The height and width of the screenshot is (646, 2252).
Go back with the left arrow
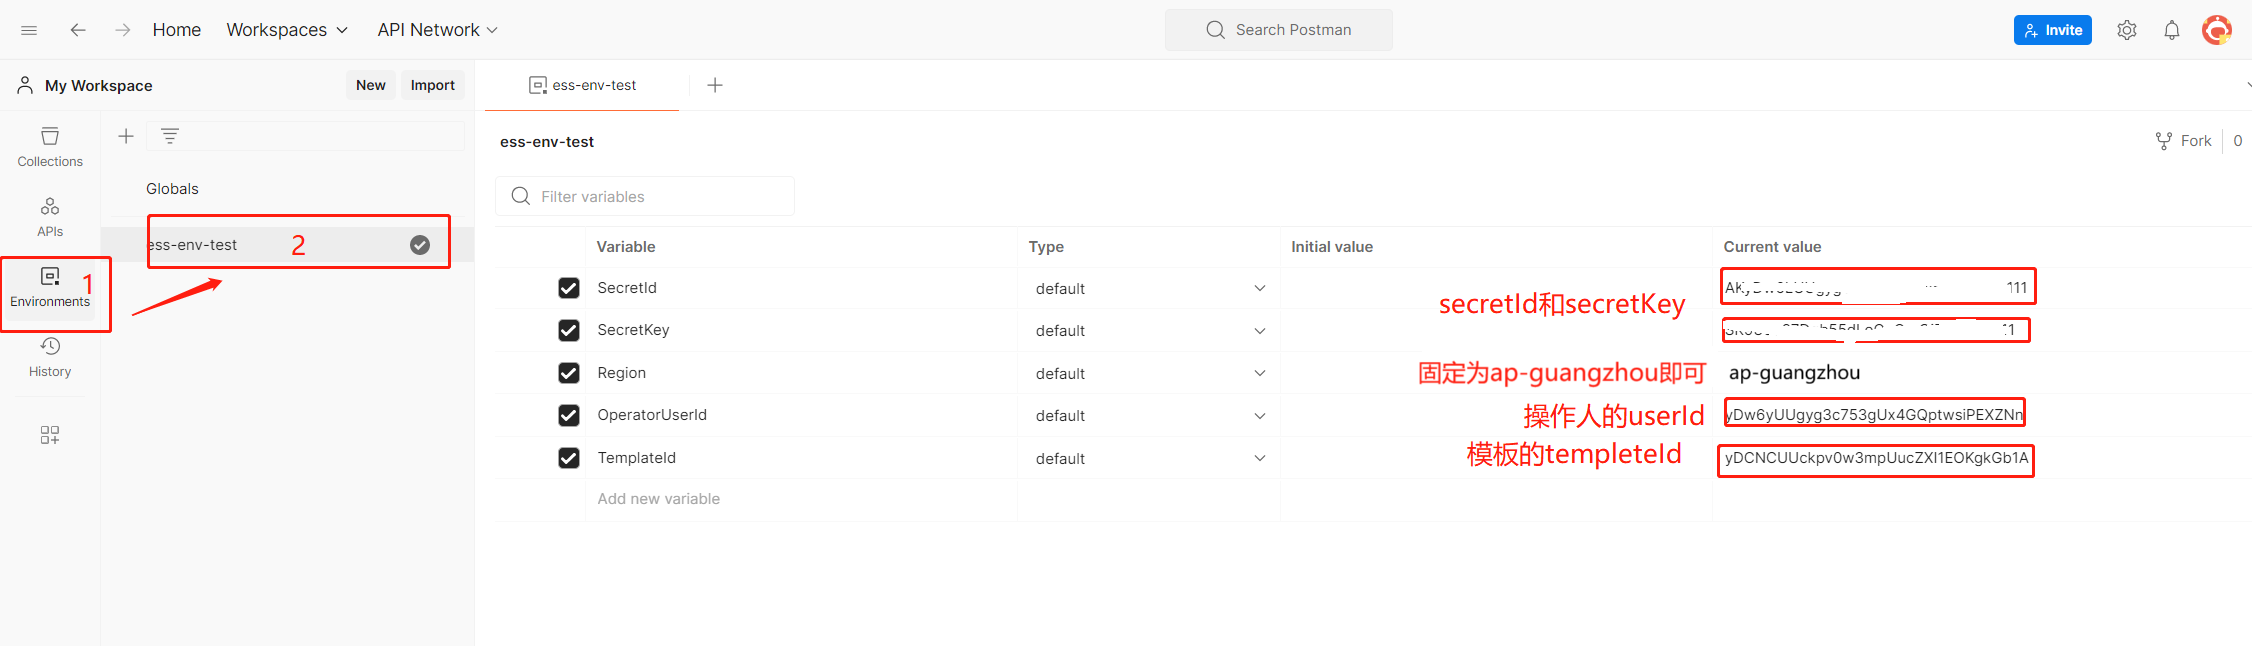point(78,30)
